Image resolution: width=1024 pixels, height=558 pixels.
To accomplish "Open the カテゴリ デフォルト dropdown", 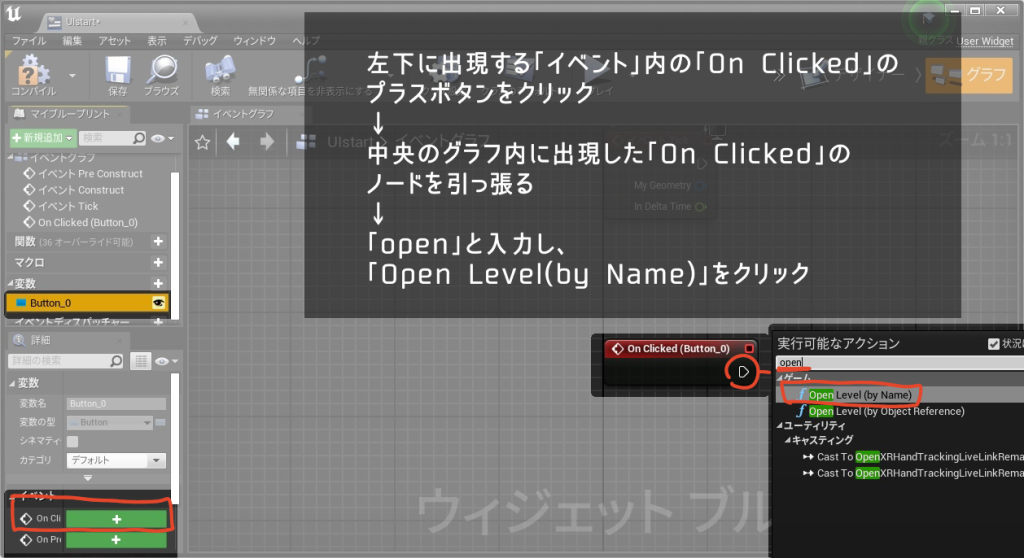I will (115, 460).
